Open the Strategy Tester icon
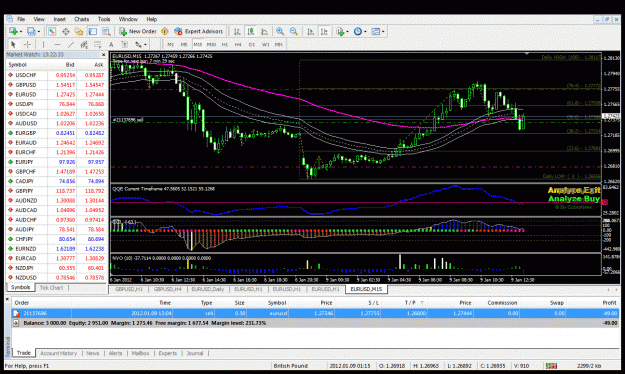Screen dimensions: 625x374 click(106, 31)
